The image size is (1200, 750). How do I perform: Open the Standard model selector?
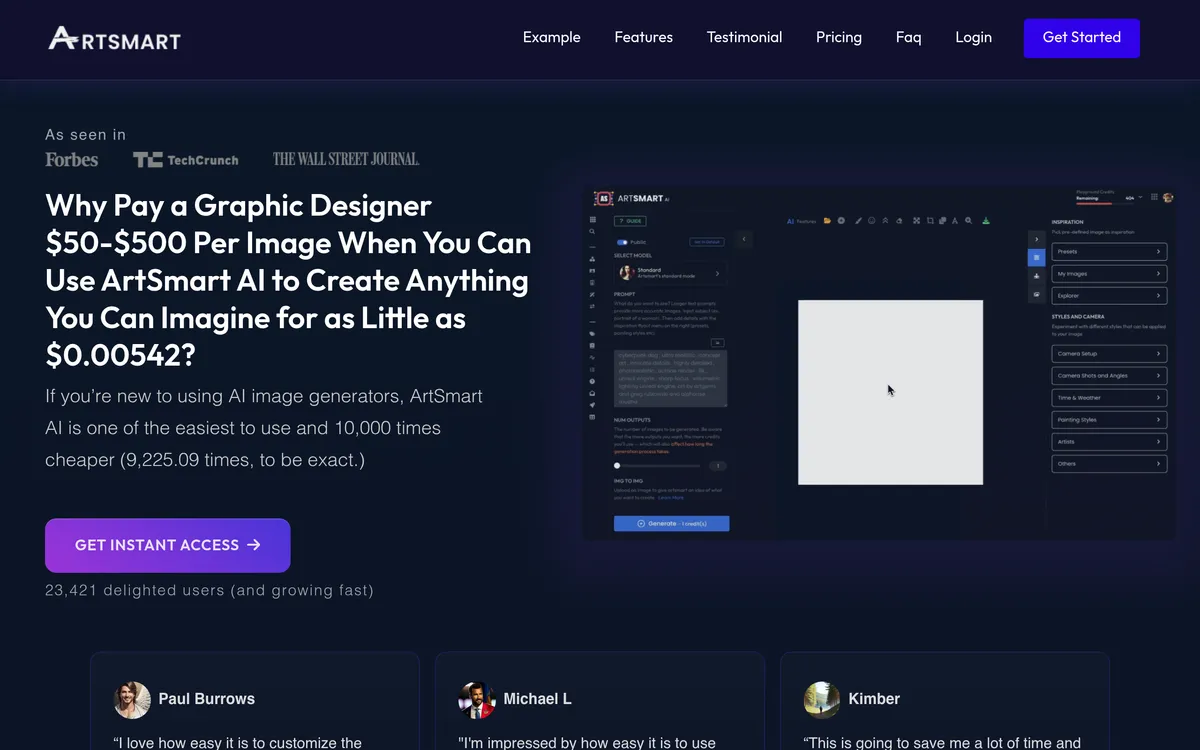click(x=670, y=273)
